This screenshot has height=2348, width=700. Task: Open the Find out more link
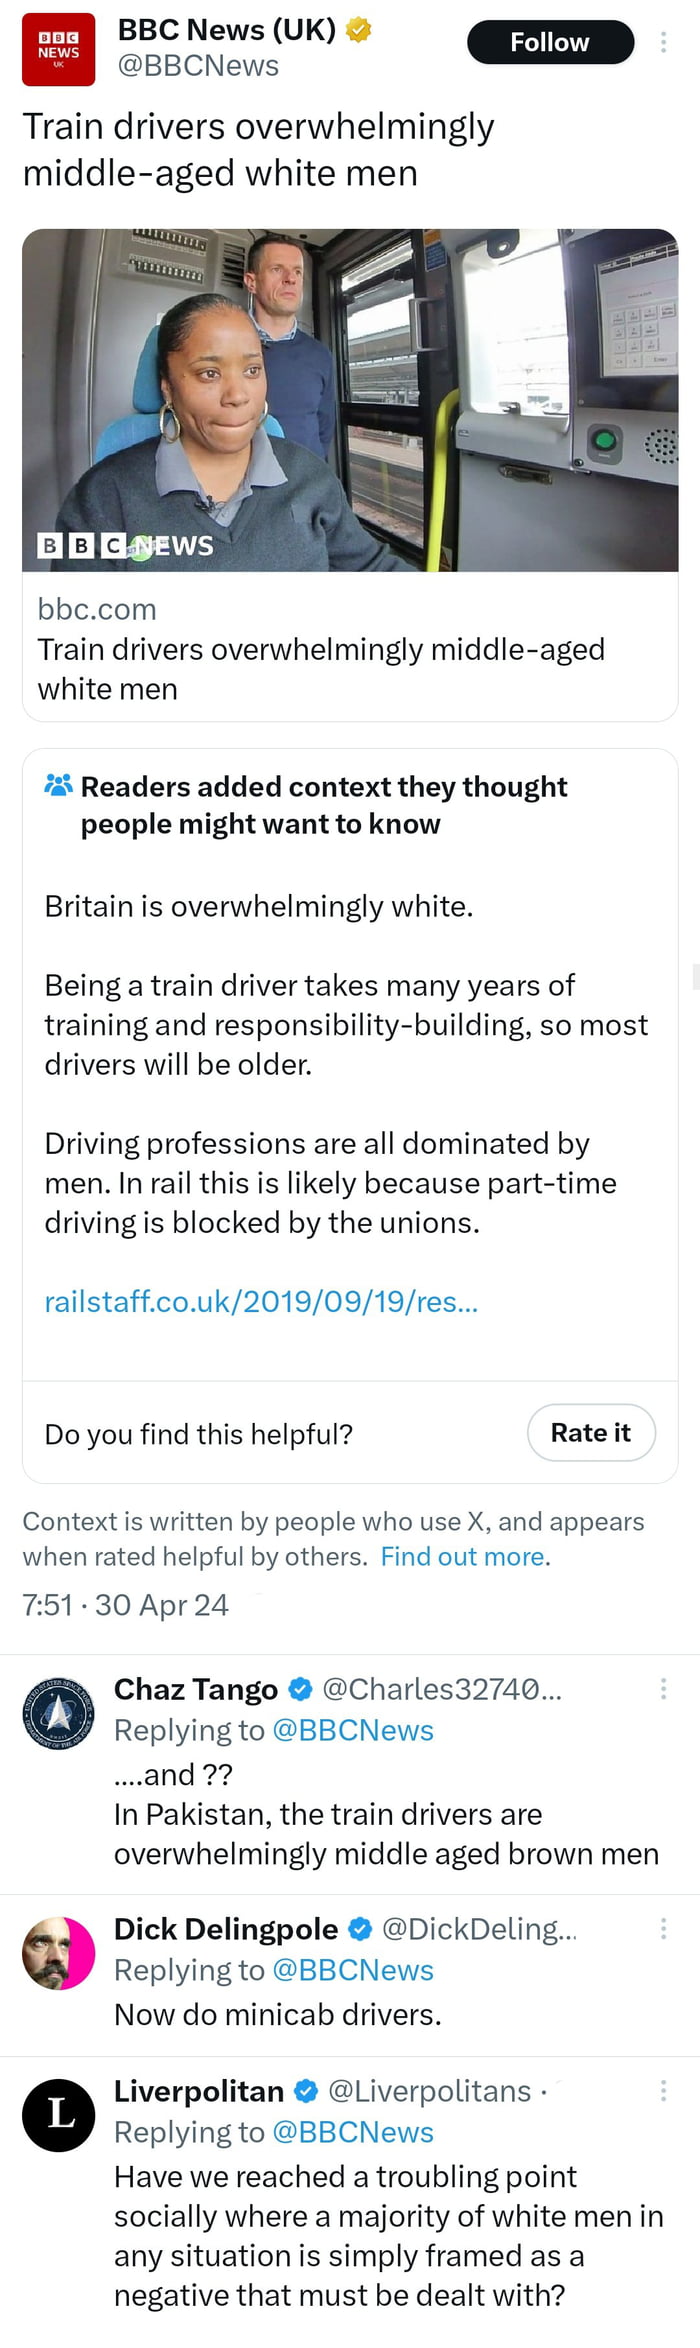[x=464, y=1556]
